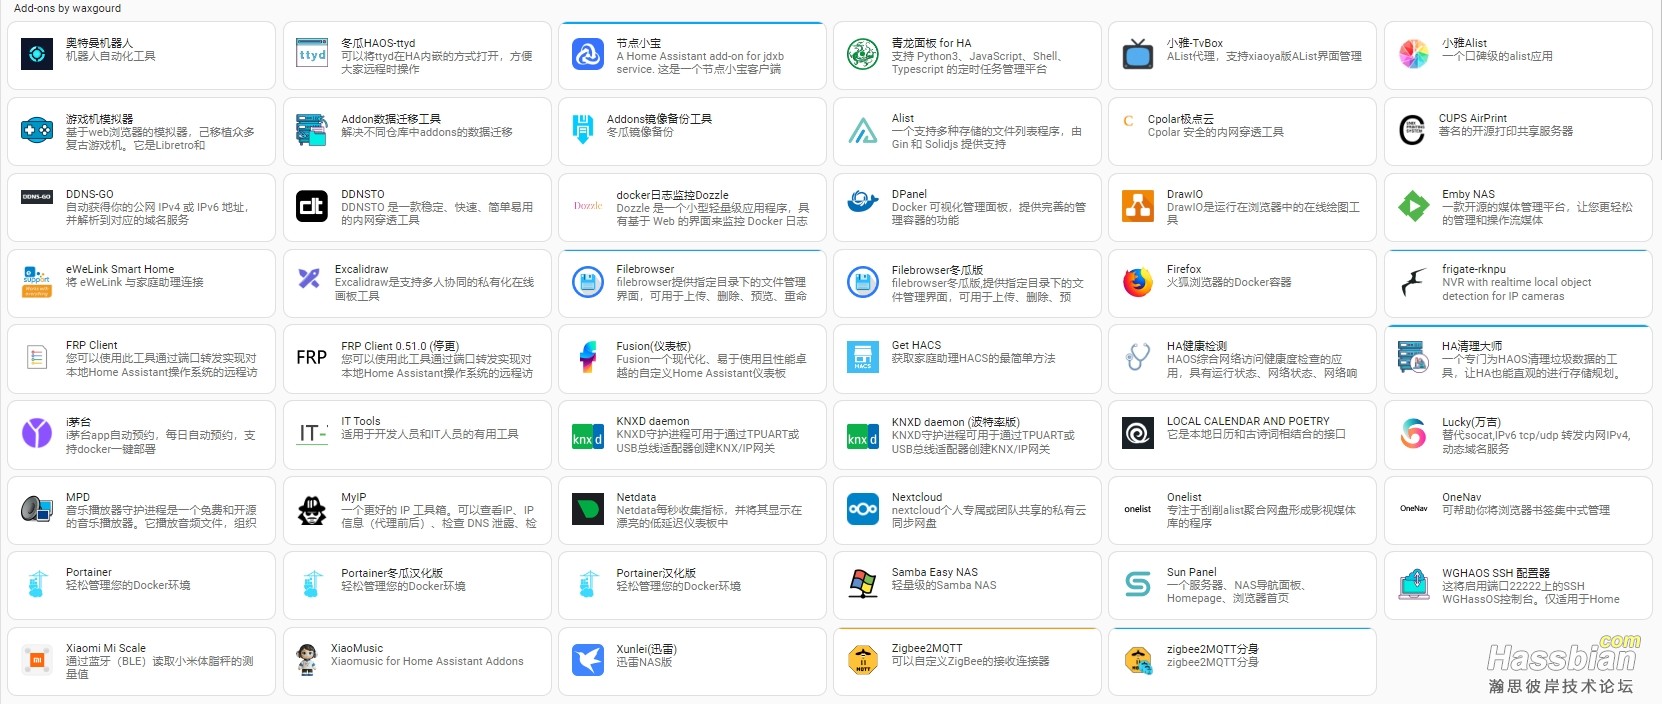The width and height of the screenshot is (1662, 704).
Task: Click the 小雅-TvBox television icon
Action: (1138, 54)
